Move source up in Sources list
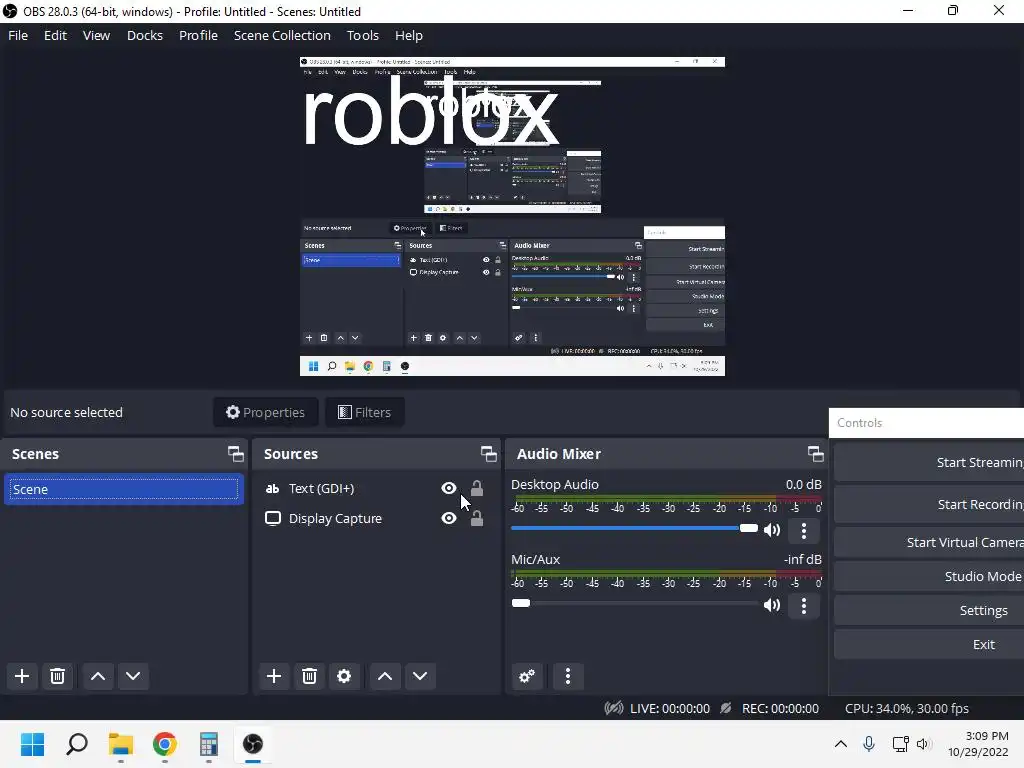1024x768 pixels. click(x=385, y=676)
